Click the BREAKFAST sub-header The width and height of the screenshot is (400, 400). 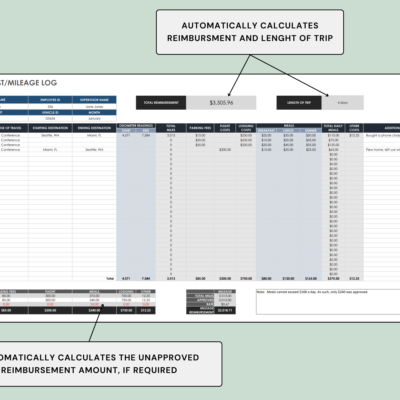[x=266, y=131]
